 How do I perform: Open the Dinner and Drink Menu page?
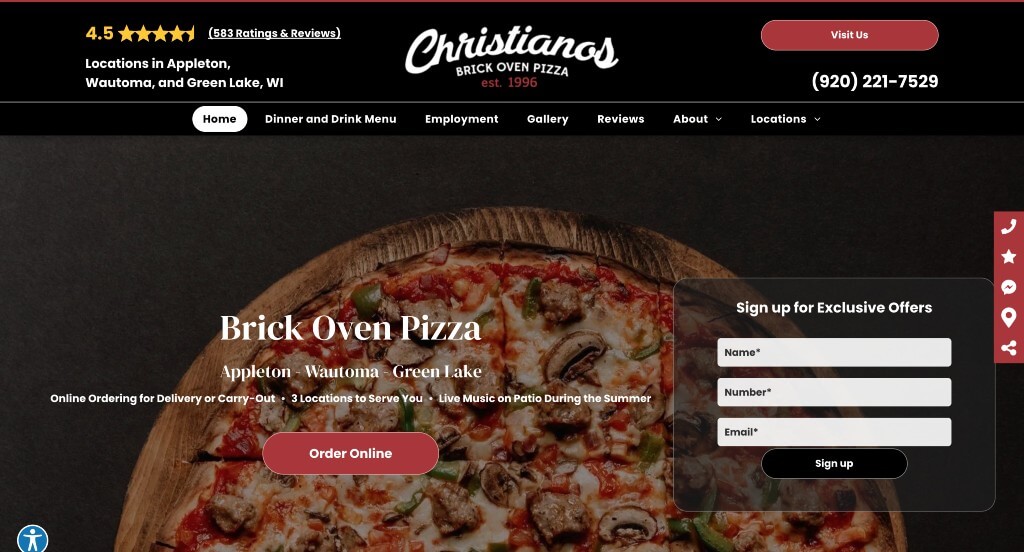(330, 119)
